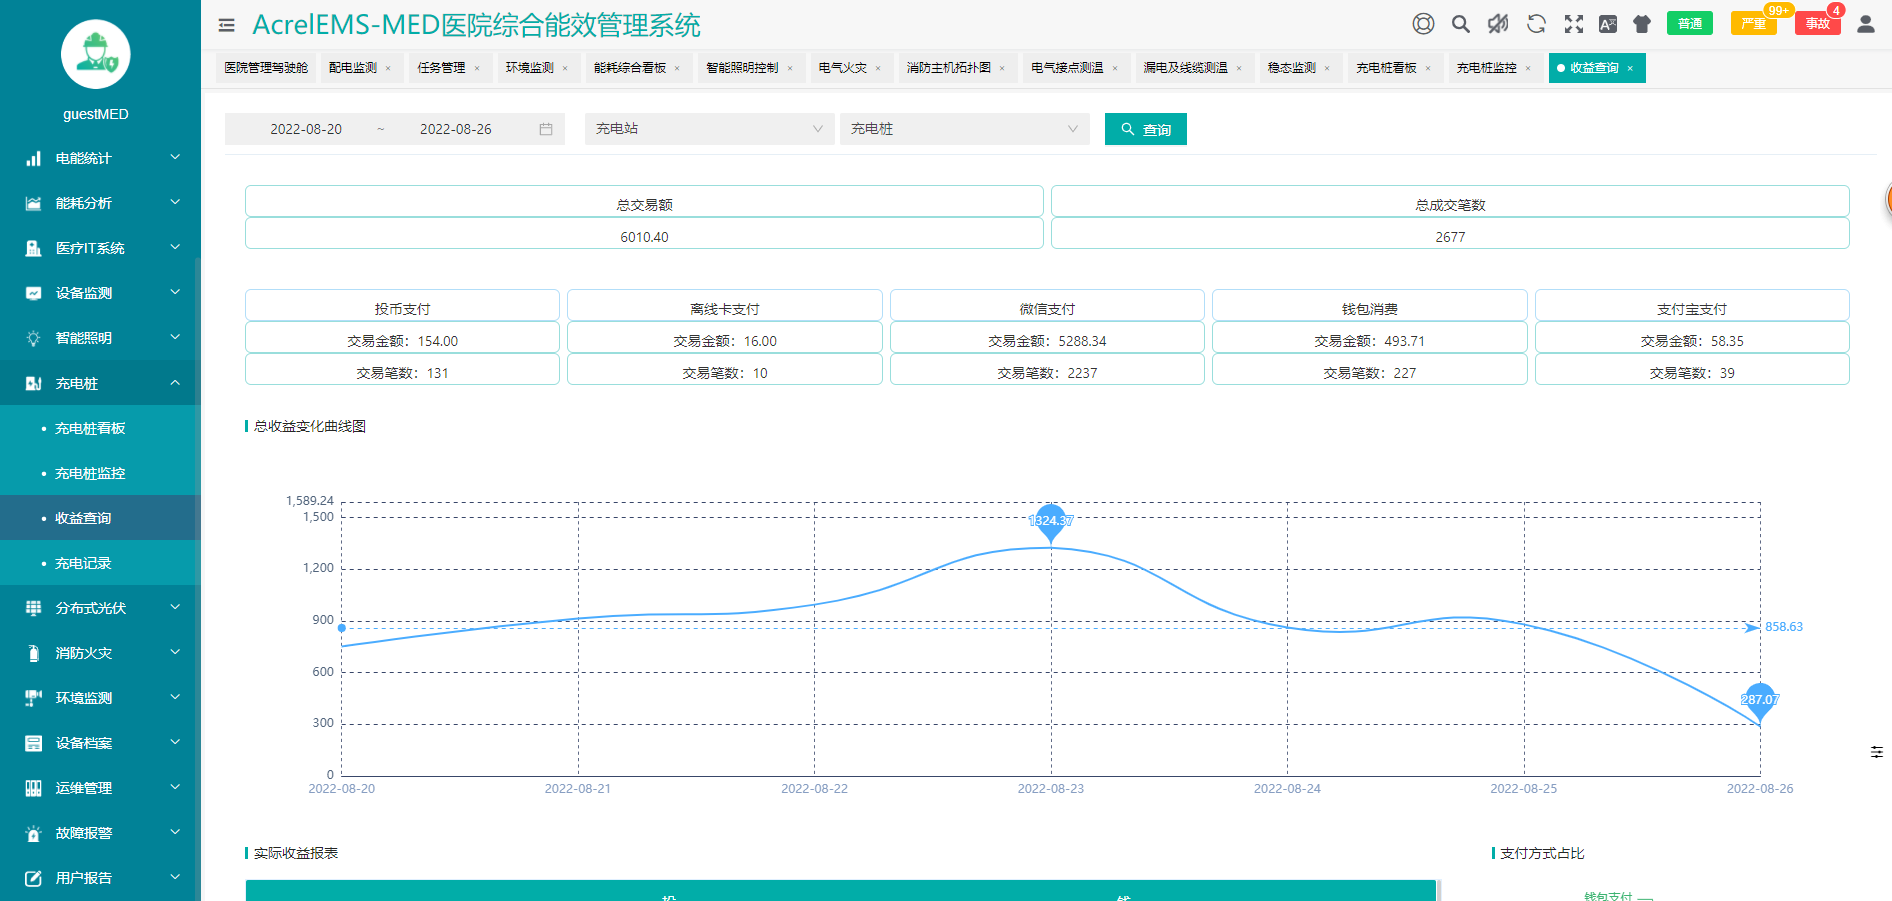Open the 充电桩 dropdown selector
Image resolution: width=1892 pixels, height=901 pixels.
click(963, 128)
